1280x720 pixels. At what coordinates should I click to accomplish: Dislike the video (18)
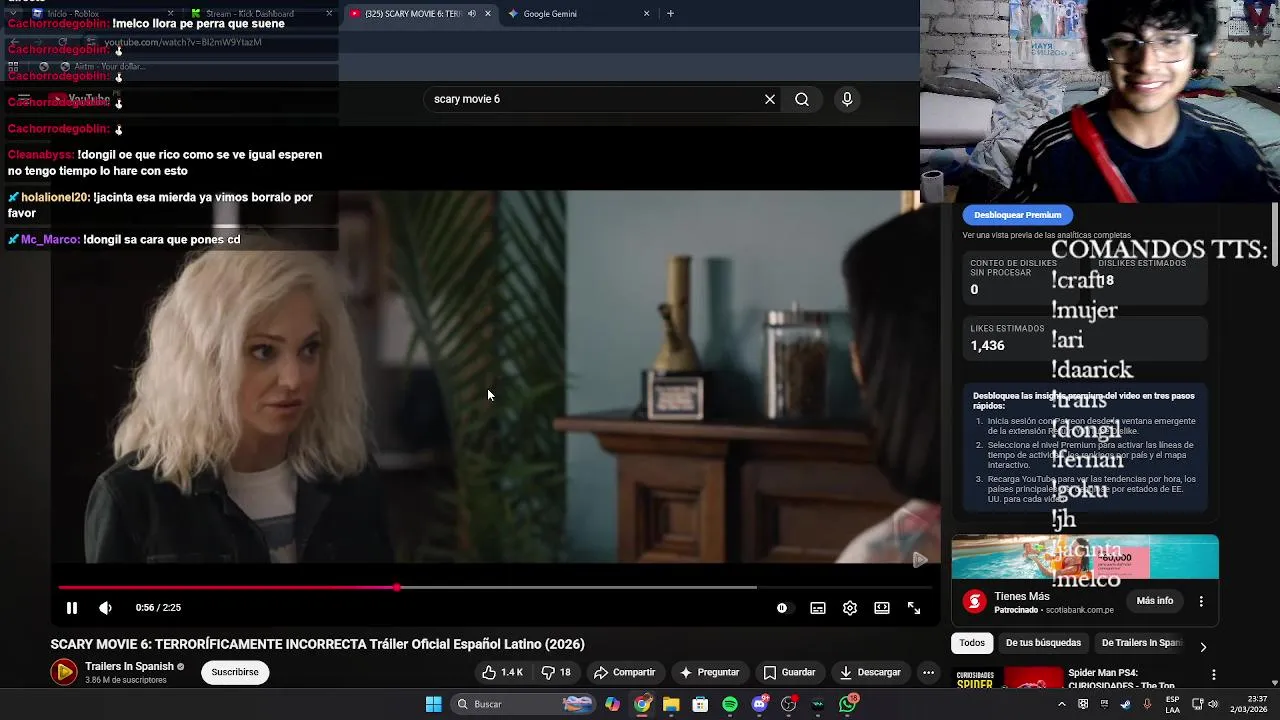[556, 672]
